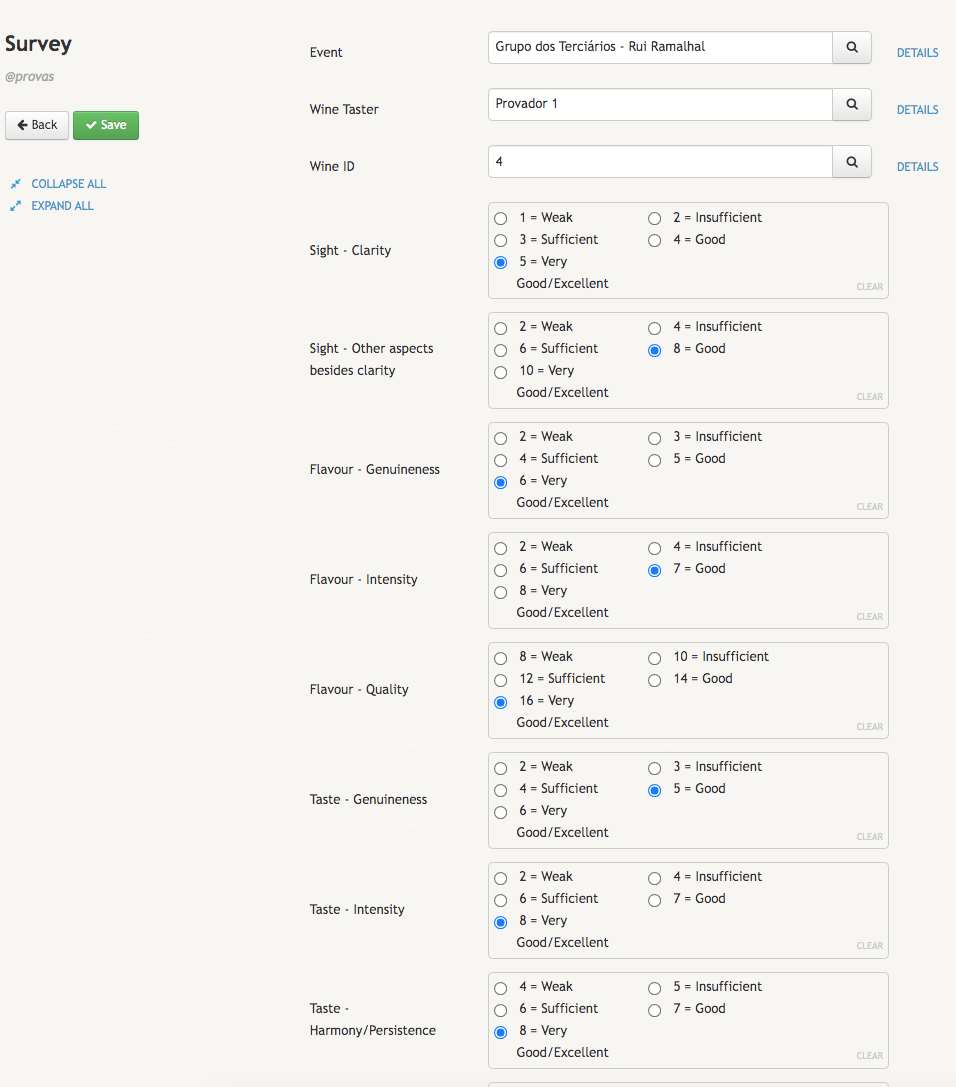
Task: Click the Wine Taster input field
Action: tap(660, 104)
